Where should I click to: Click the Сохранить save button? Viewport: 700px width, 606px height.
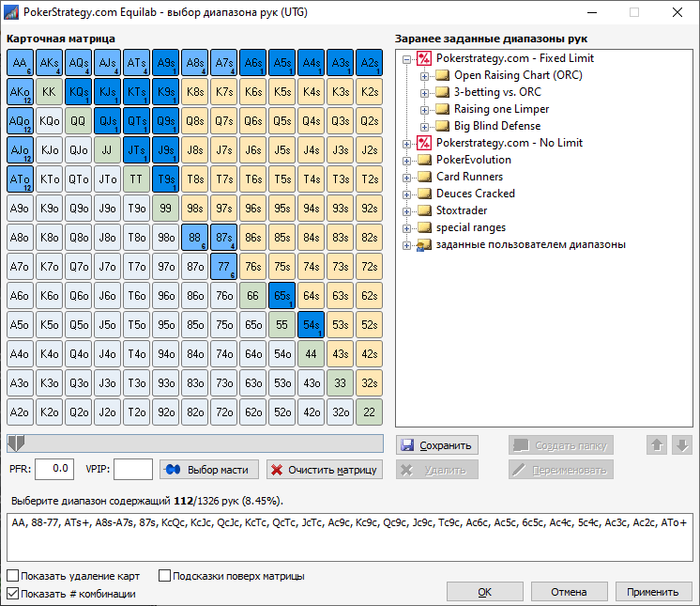click(x=437, y=445)
